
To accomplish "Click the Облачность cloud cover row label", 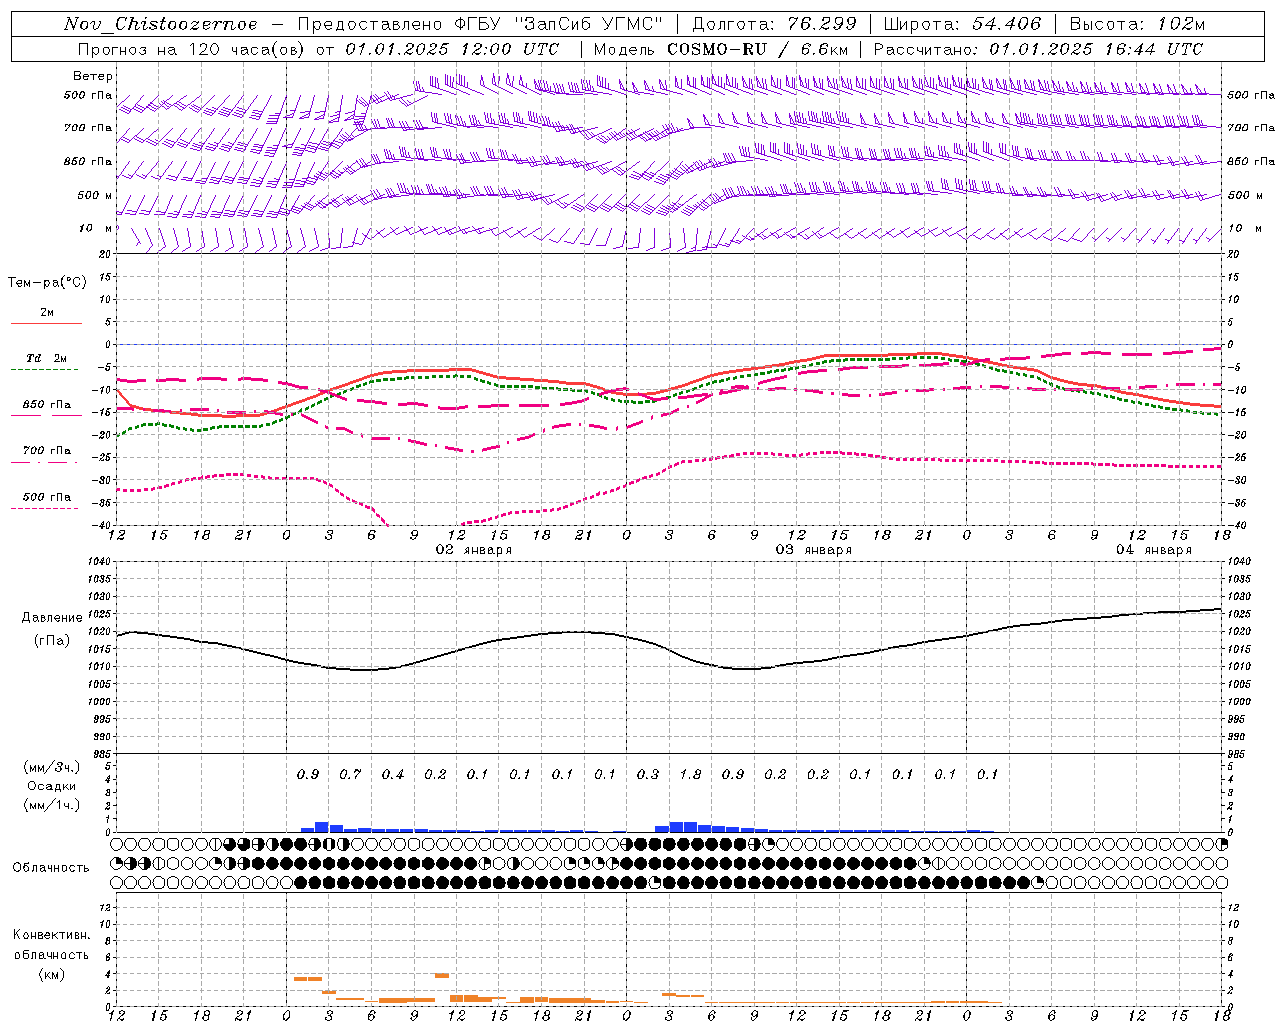I will tap(51, 868).
